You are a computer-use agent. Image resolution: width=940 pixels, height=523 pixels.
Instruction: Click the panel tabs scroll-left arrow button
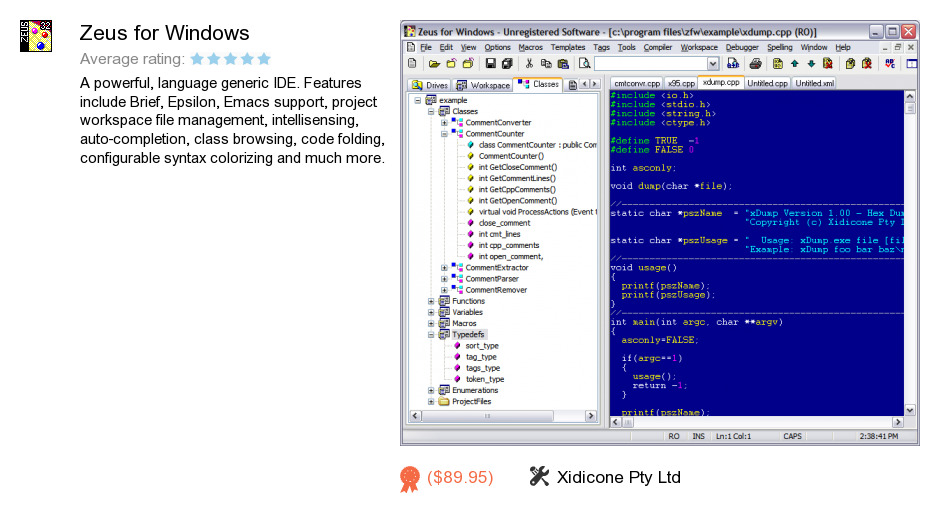(585, 84)
